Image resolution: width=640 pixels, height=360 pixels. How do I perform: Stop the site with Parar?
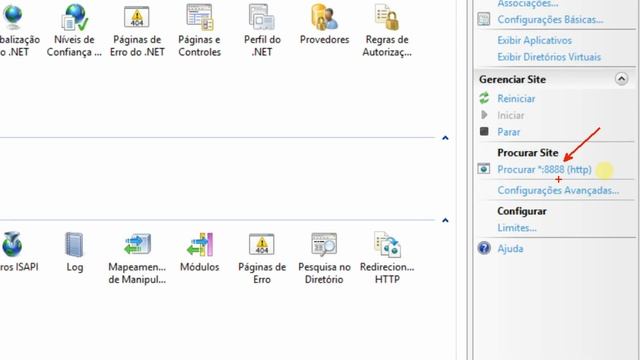pos(509,132)
